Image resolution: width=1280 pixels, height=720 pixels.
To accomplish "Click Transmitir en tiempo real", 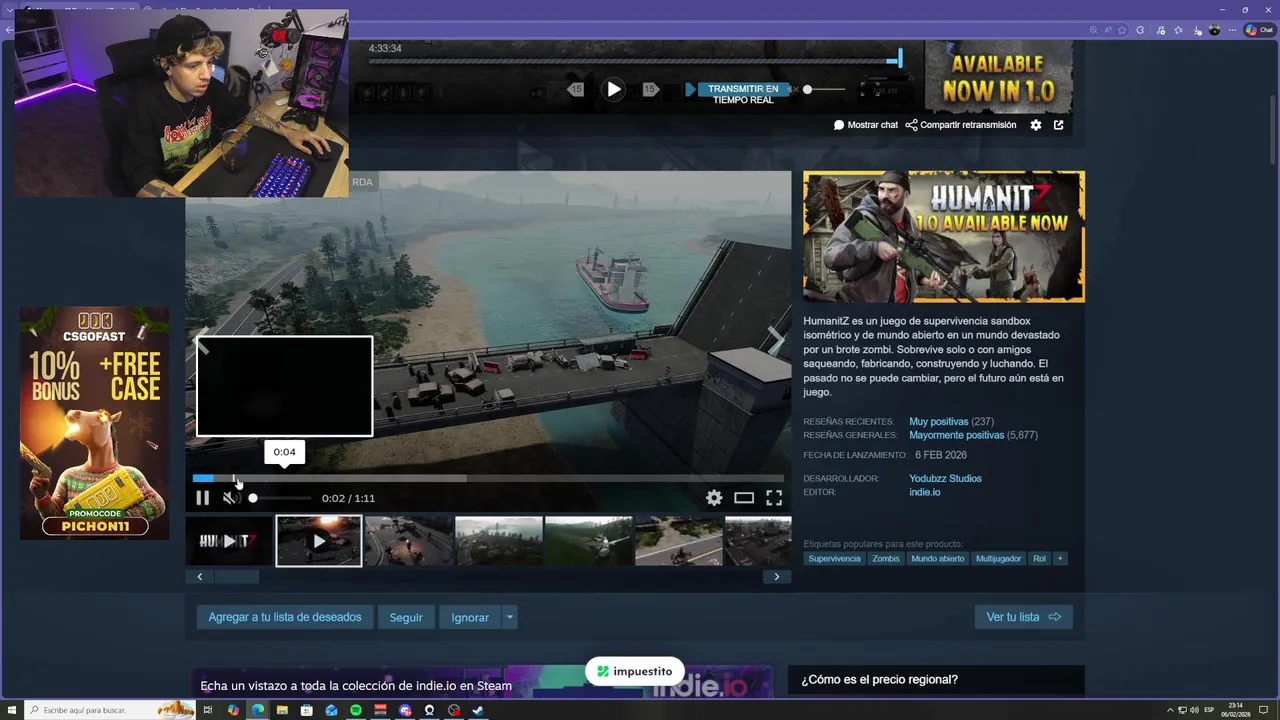I will click(742, 94).
